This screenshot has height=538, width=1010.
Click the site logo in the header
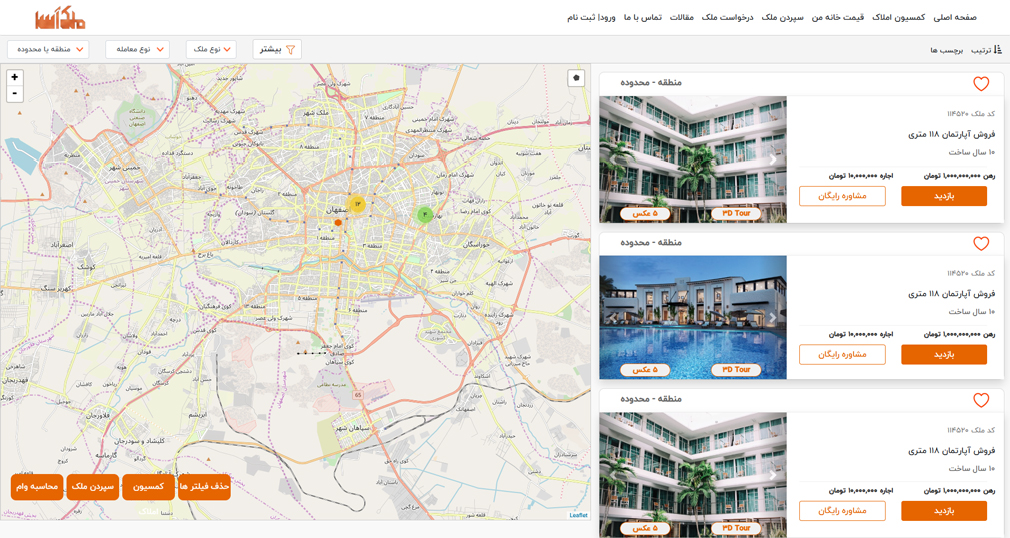click(x=60, y=18)
